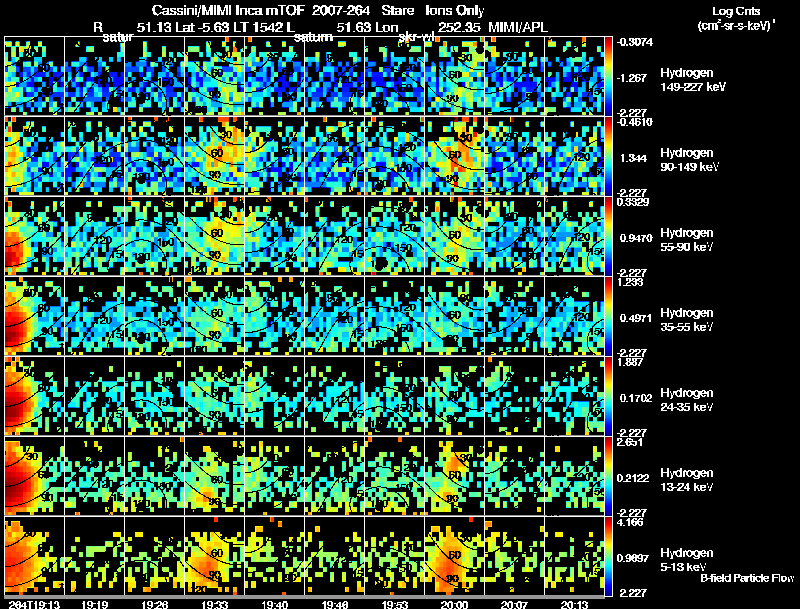
Task: Click the 'Hydrogen 35-55 keV' row label
Action: 687,320
